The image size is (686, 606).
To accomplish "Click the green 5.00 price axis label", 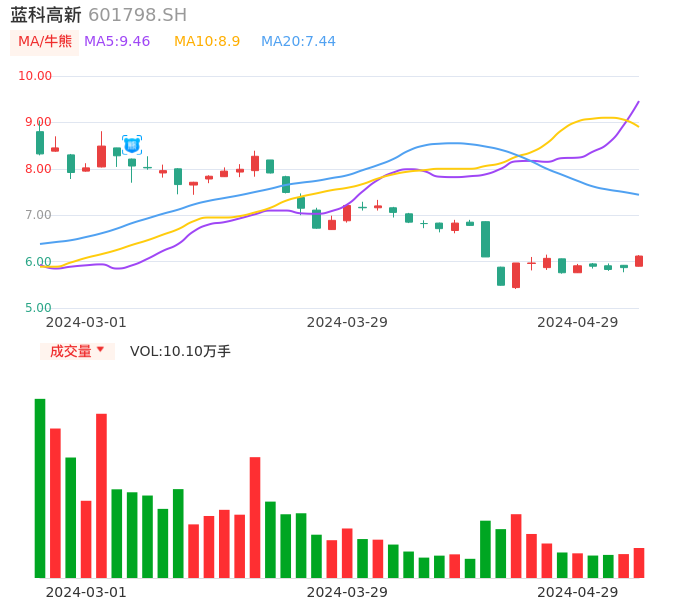I will pyautogui.click(x=38, y=308).
